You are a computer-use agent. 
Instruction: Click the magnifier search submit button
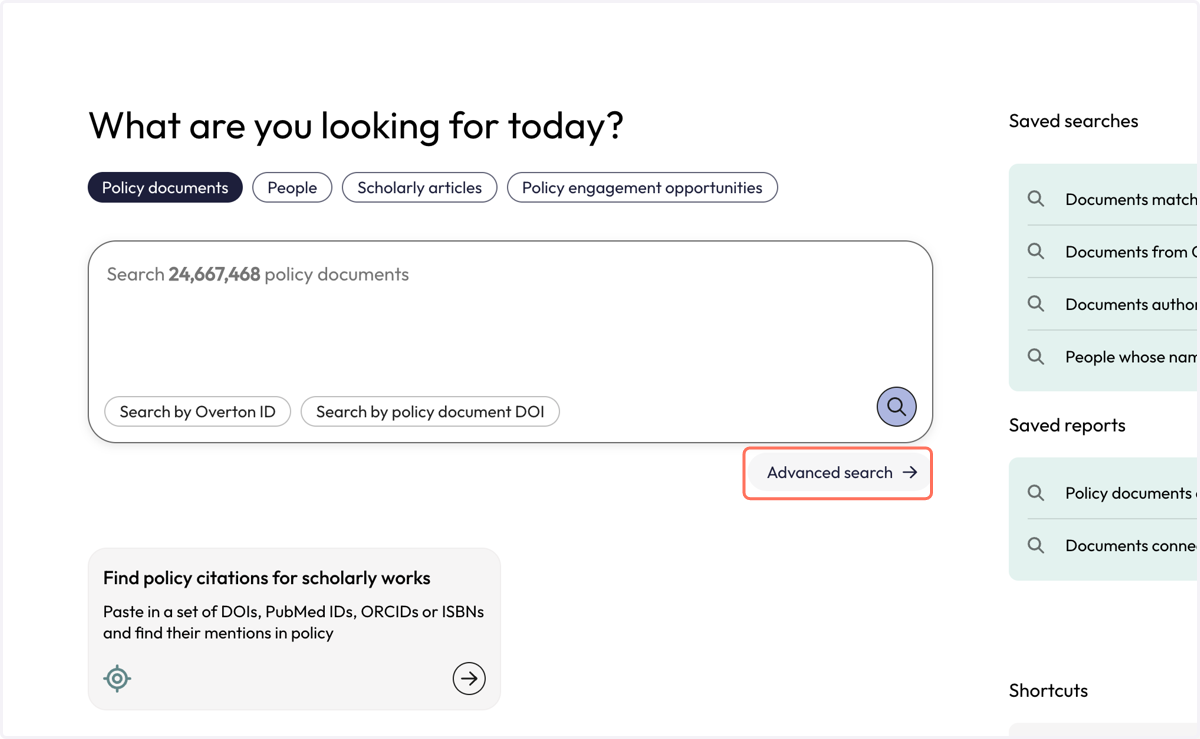coord(896,407)
